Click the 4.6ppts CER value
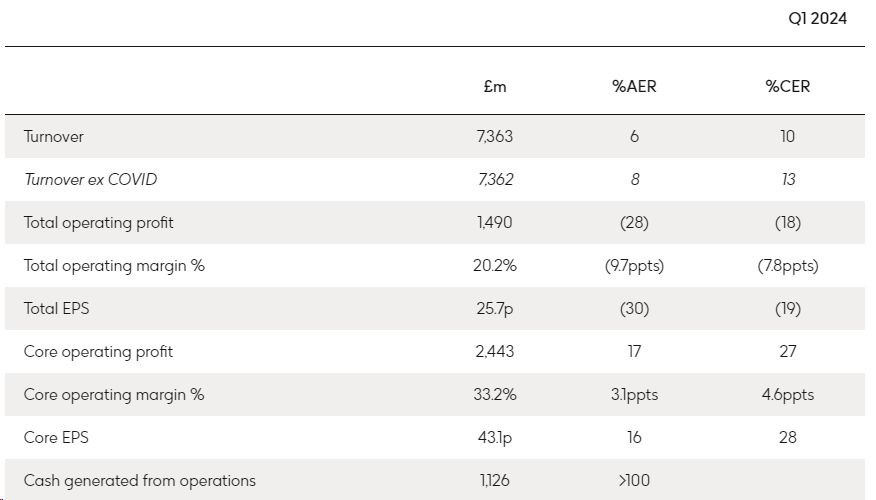Viewport: 876px width, 500px height. pos(787,395)
